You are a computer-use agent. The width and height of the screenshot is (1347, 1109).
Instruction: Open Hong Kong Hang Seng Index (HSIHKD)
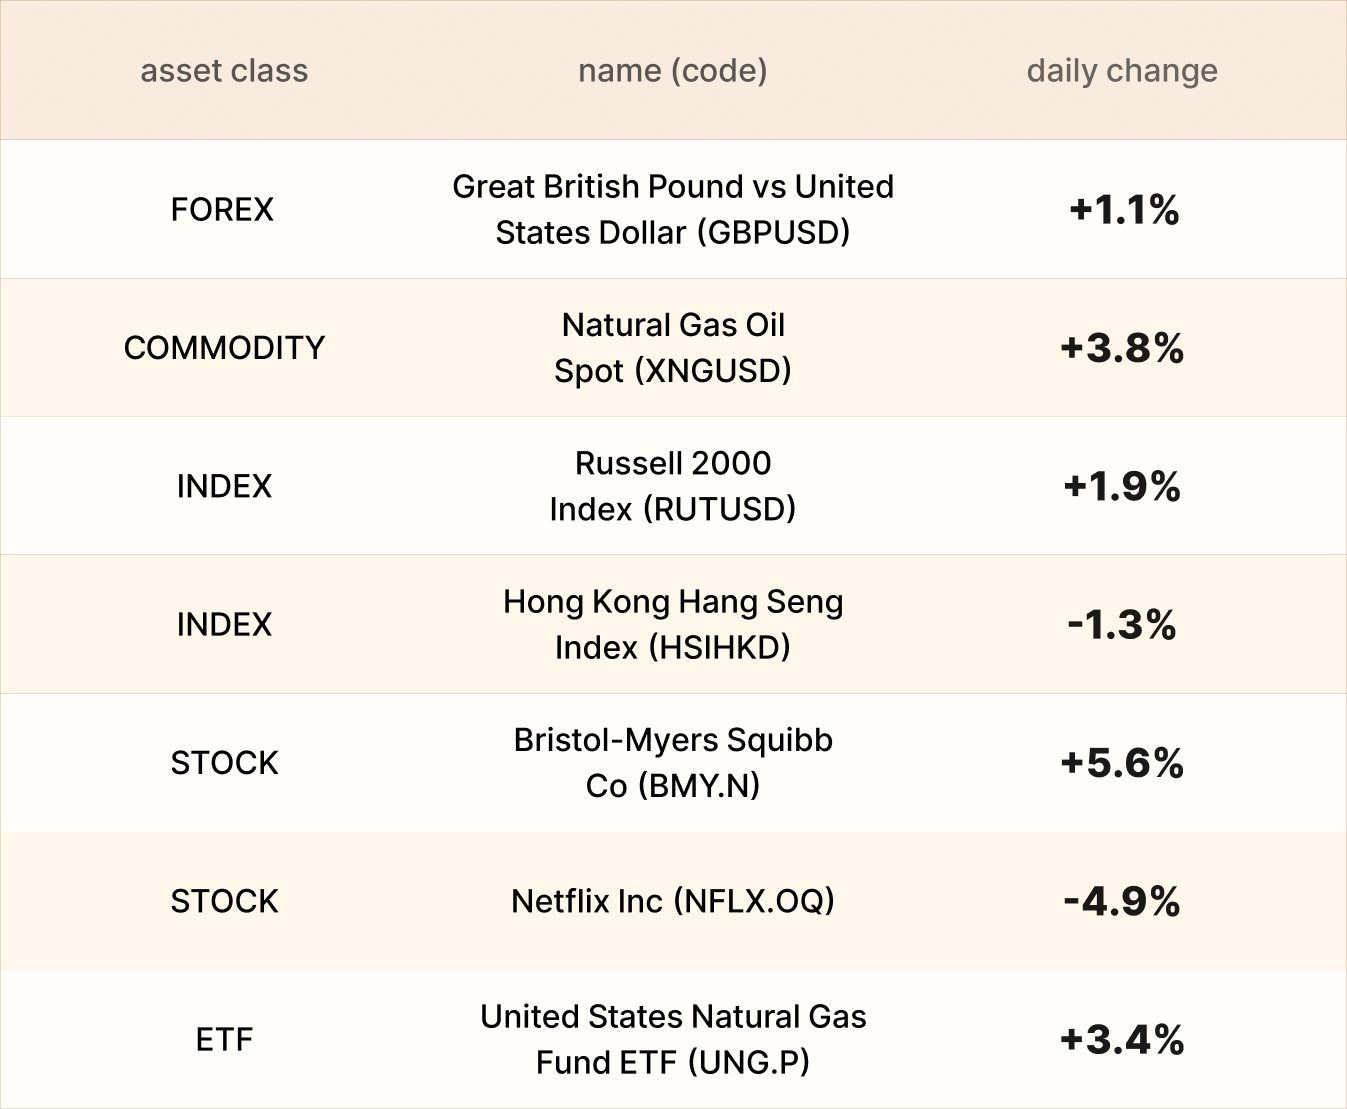tap(672, 624)
